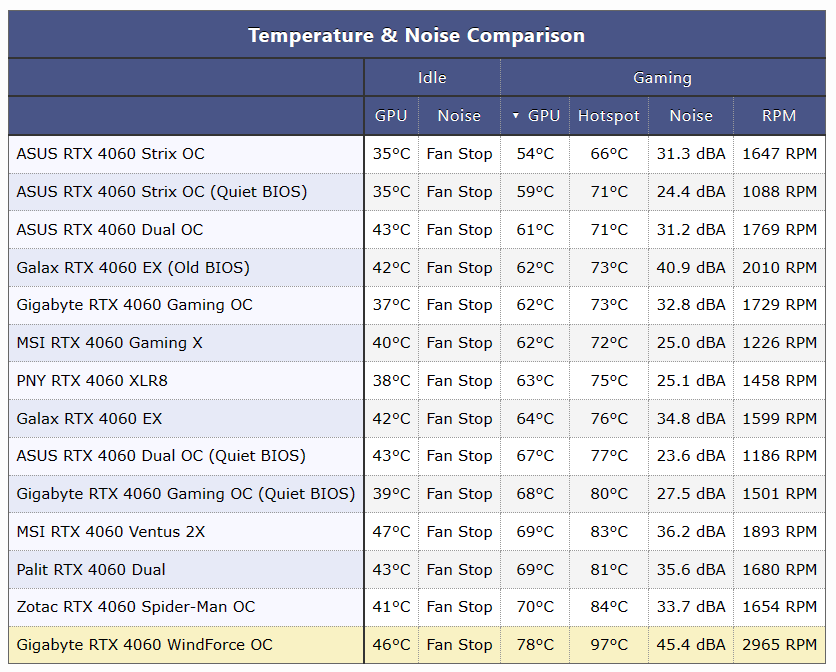Sort by the Idle GPU column header
This screenshot has width=836, height=672.
click(391, 116)
